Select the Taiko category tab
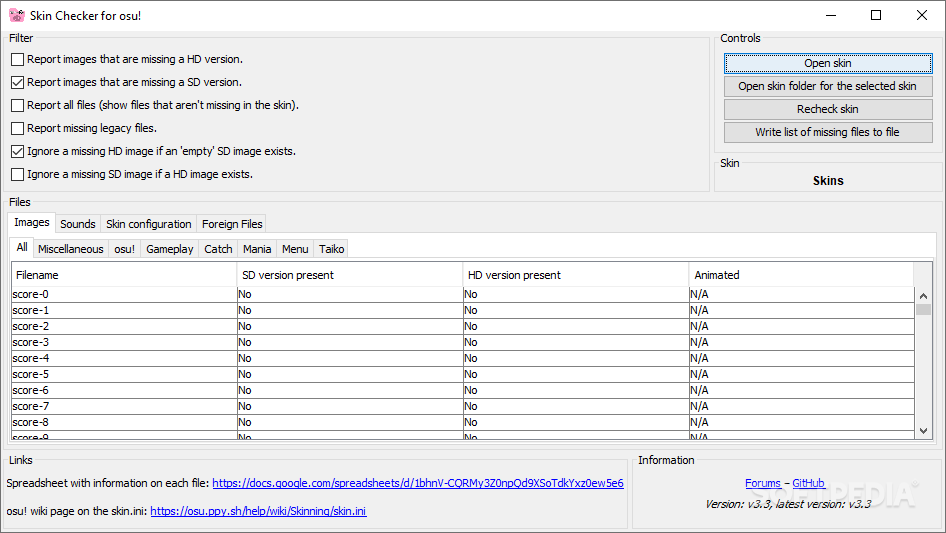 (x=331, y=249)
